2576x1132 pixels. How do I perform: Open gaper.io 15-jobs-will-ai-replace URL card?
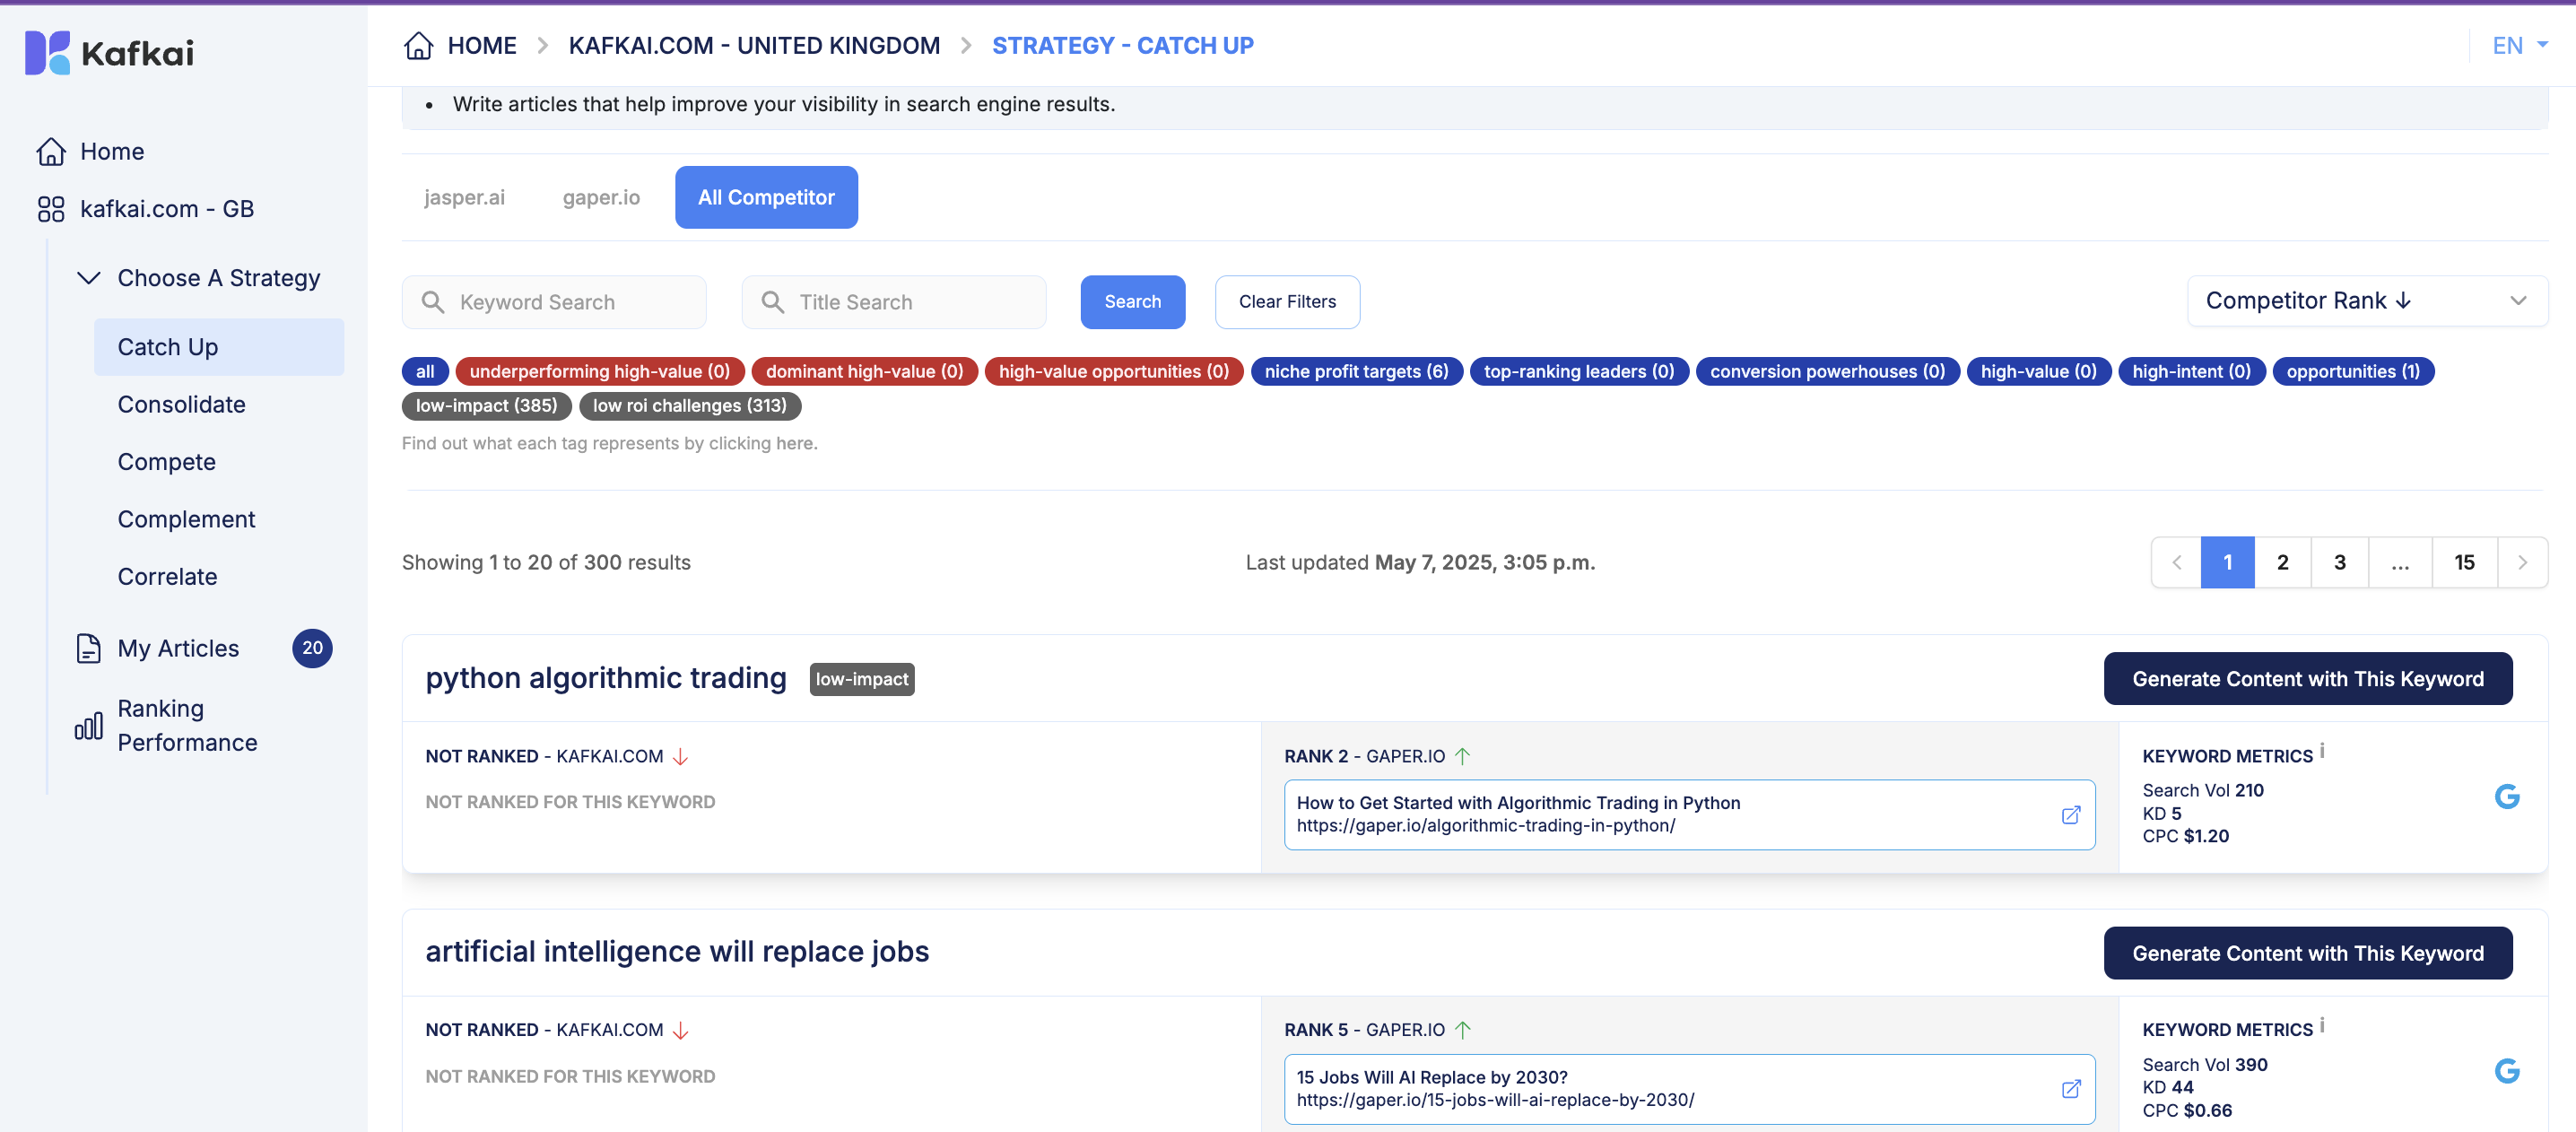click(1689, 1088)
